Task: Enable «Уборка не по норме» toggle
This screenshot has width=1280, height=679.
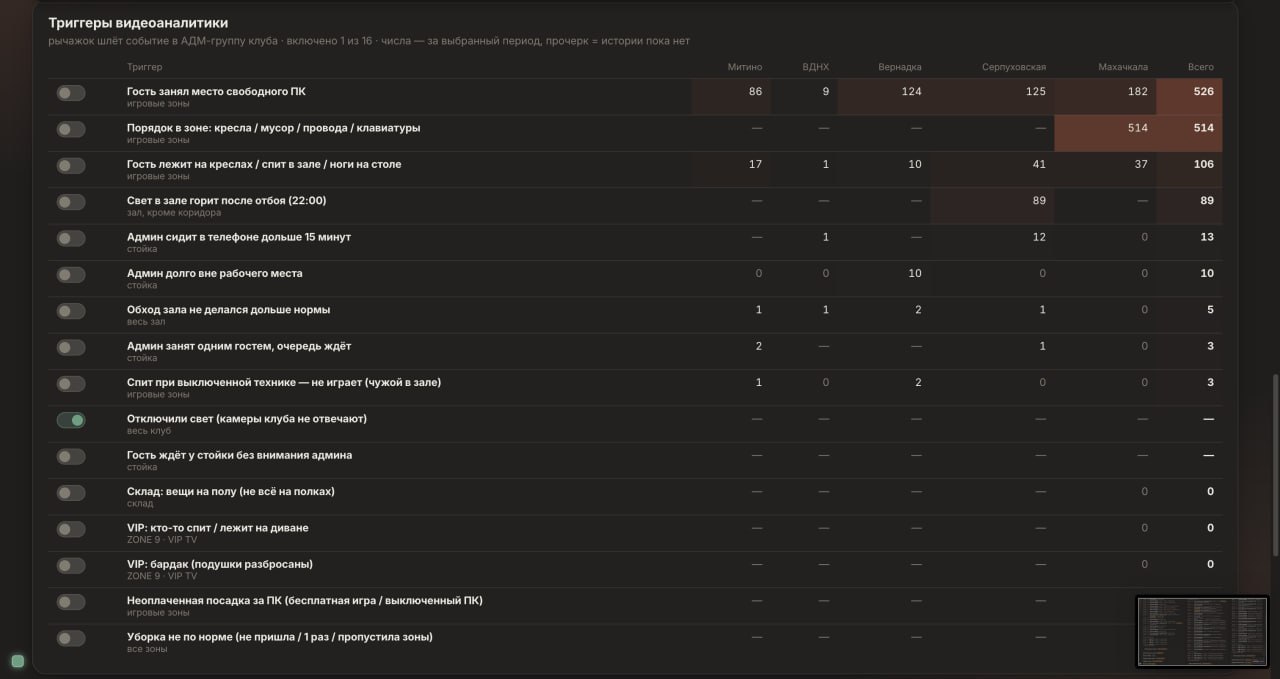Action: point(70,638)
